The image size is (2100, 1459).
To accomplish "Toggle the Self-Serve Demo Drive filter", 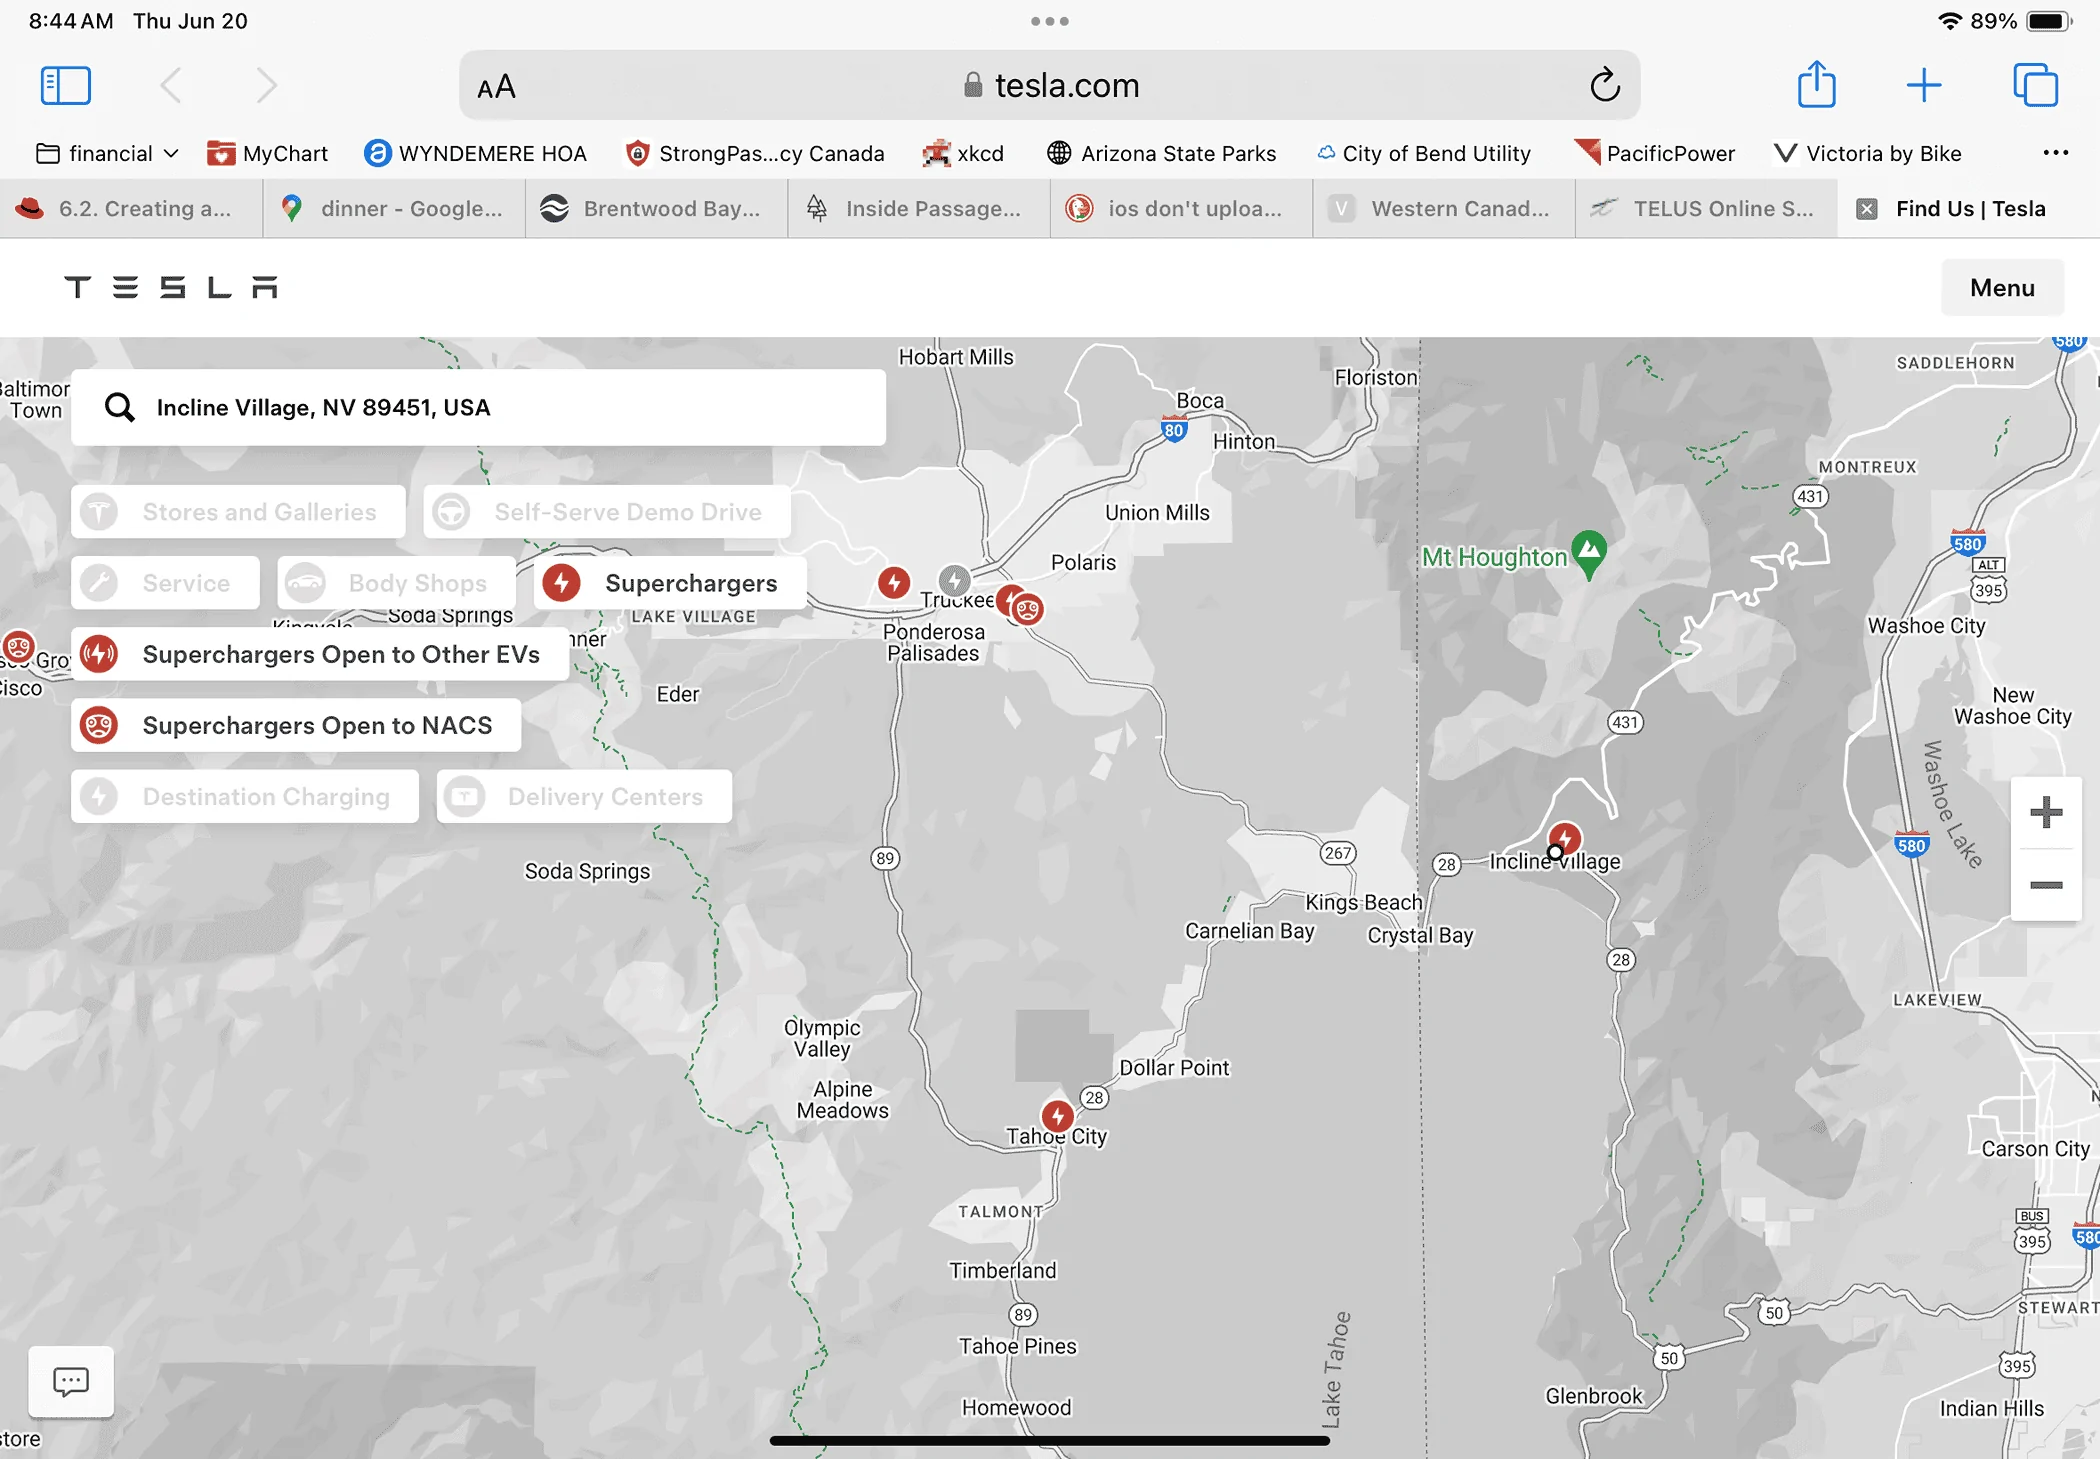I will pyautogui.click(x=607, y=512).
